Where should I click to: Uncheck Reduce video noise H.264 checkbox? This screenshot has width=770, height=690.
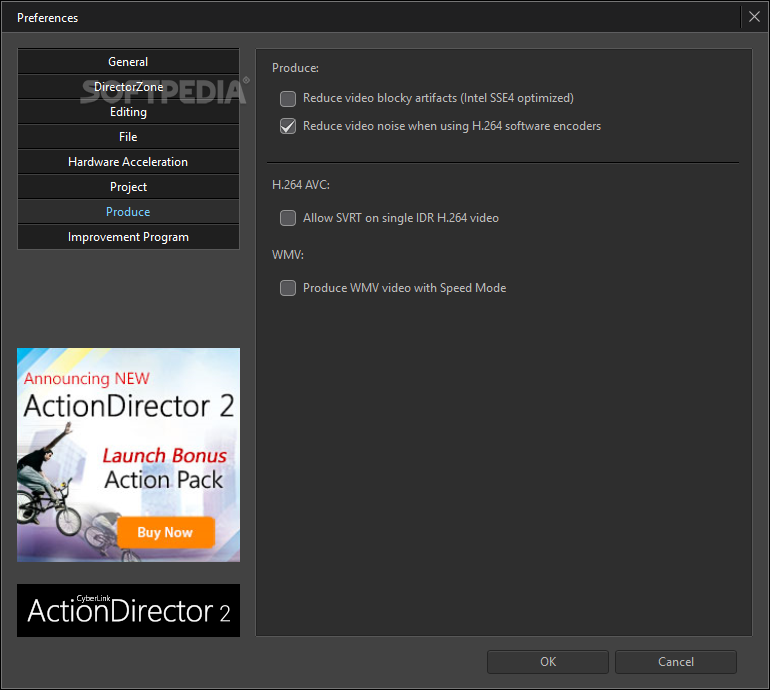pyautogui.click(x=288, y=126)
